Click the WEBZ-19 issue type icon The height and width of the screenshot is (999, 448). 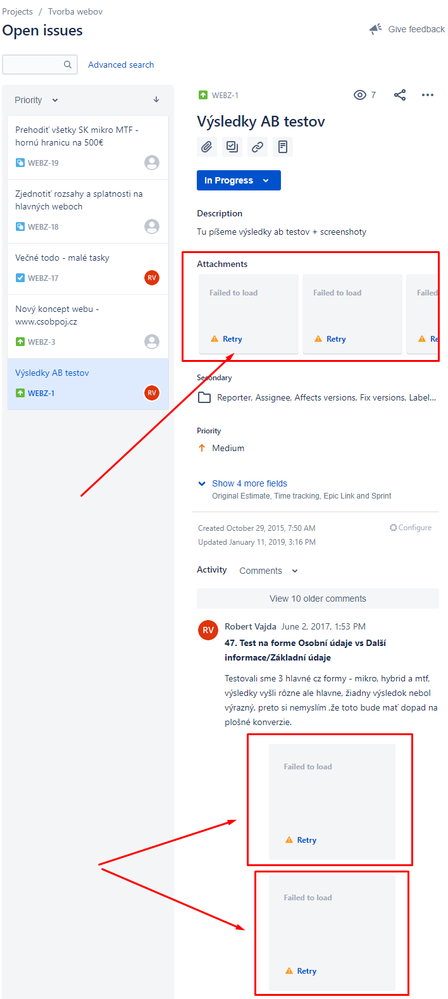(20, 163)
